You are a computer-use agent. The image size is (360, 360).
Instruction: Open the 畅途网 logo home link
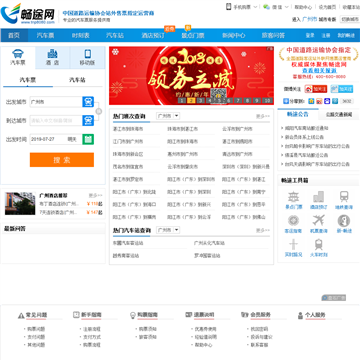28,14
